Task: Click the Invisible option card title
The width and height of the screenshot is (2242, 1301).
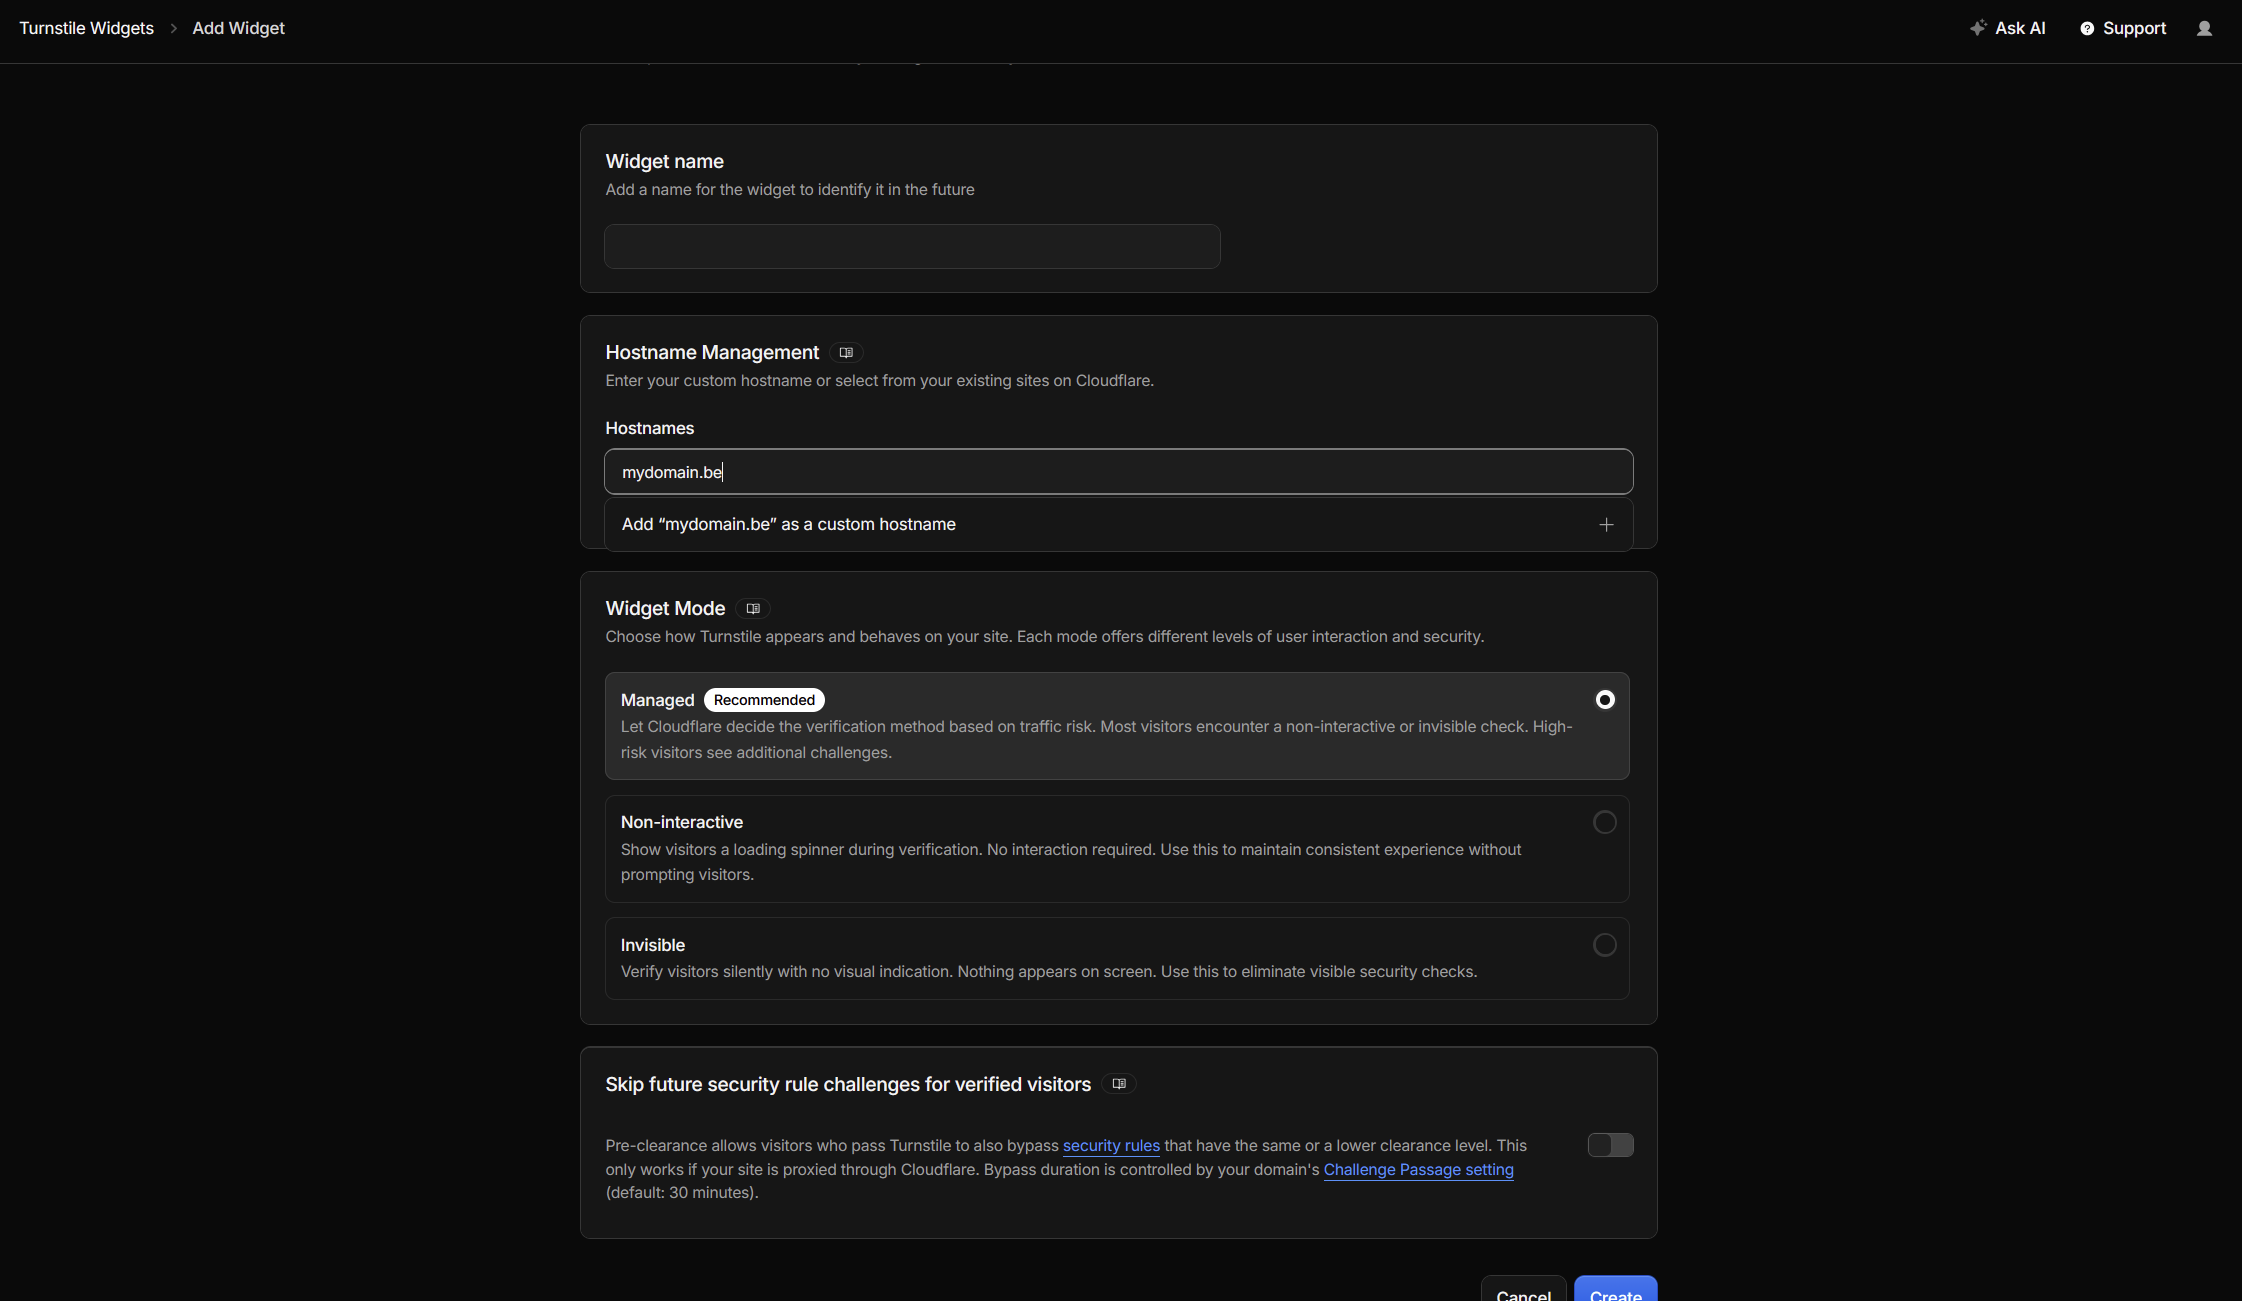Action: tap(652, 945)
